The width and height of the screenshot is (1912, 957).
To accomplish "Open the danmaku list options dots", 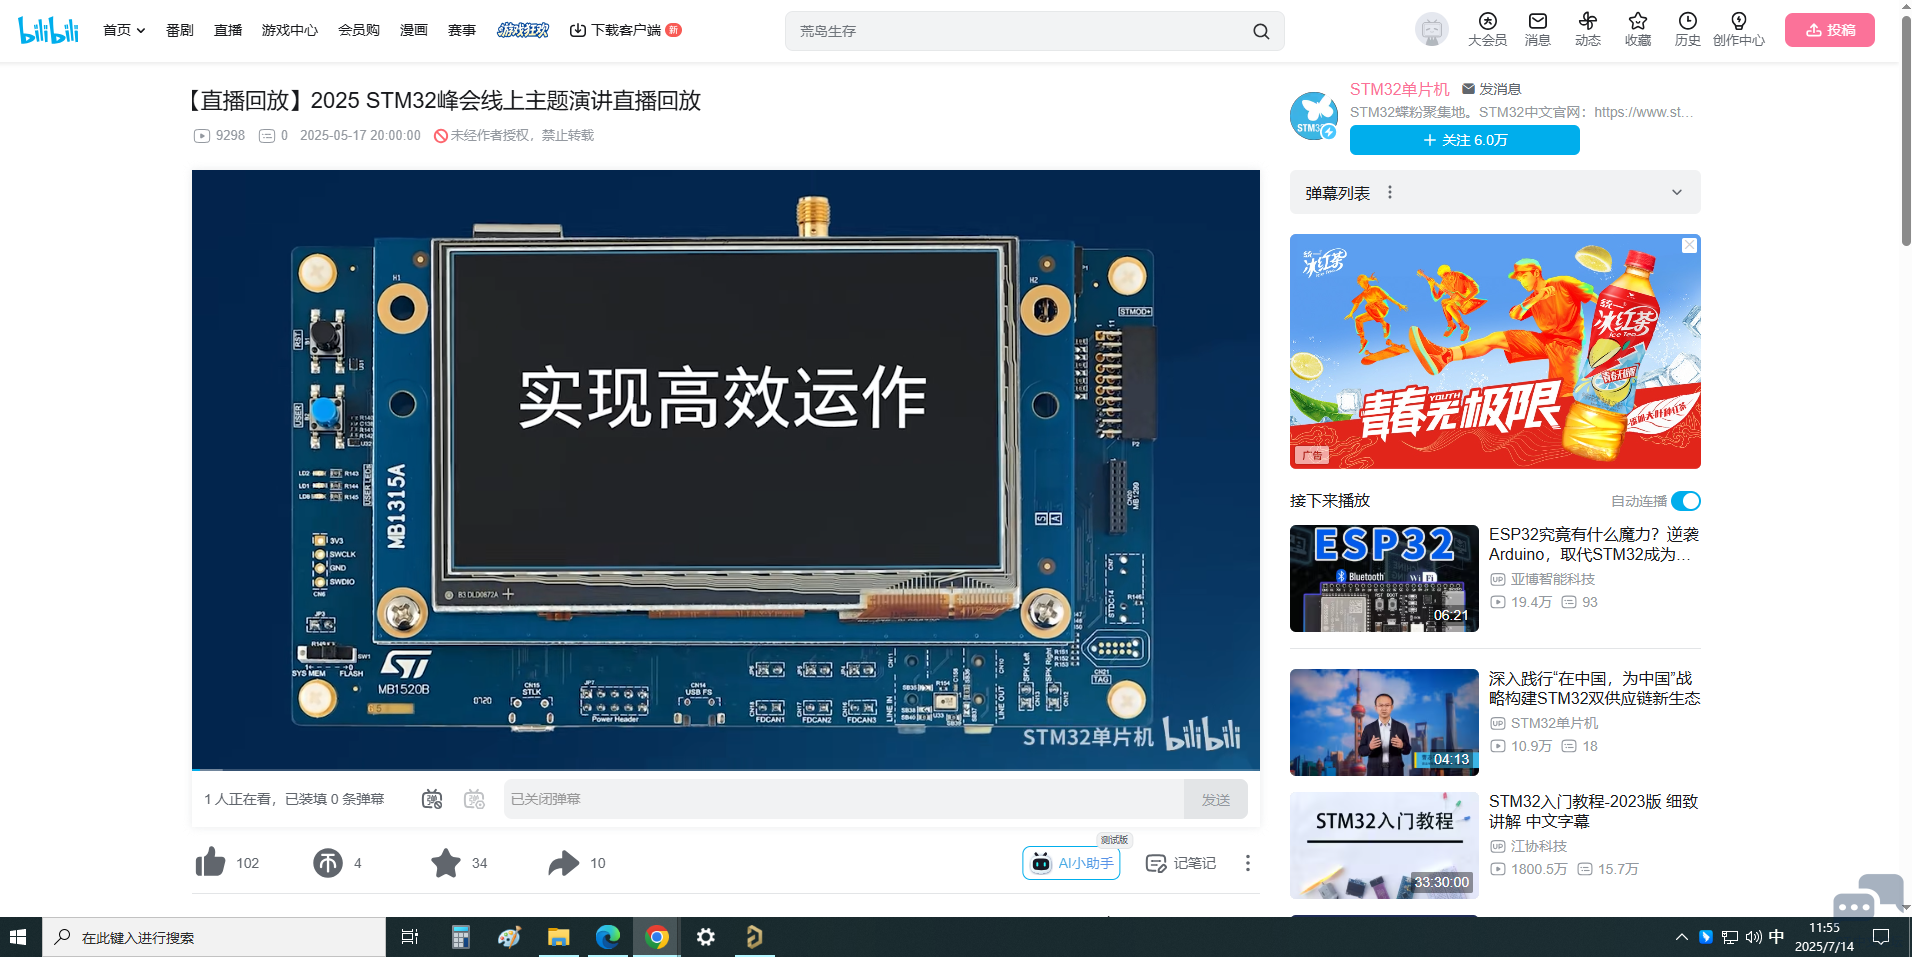I will [1389, 192].
